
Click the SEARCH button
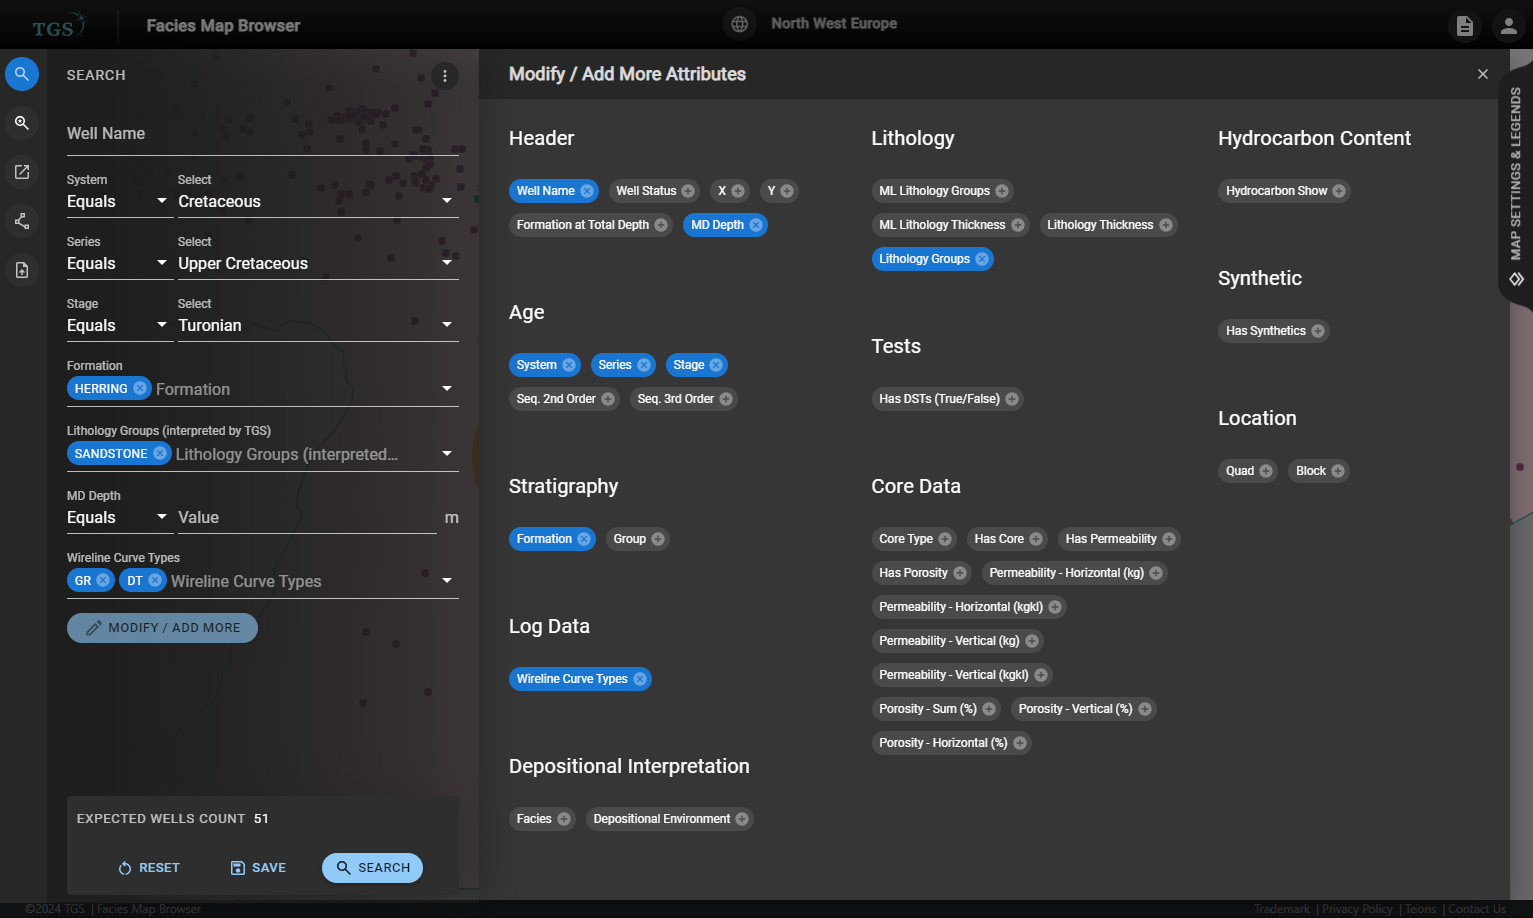point(372,868)
